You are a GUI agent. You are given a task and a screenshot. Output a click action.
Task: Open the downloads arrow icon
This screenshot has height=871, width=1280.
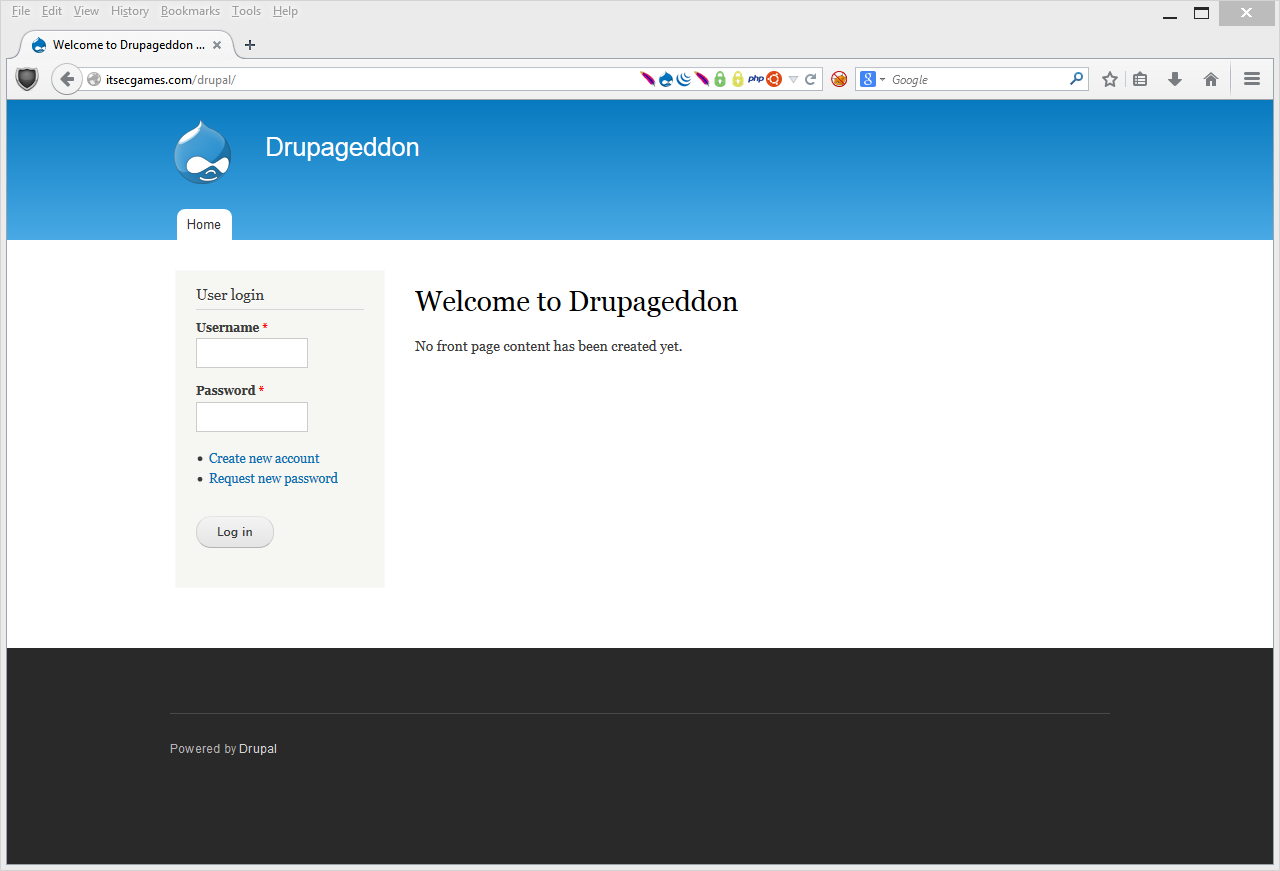1175,79
